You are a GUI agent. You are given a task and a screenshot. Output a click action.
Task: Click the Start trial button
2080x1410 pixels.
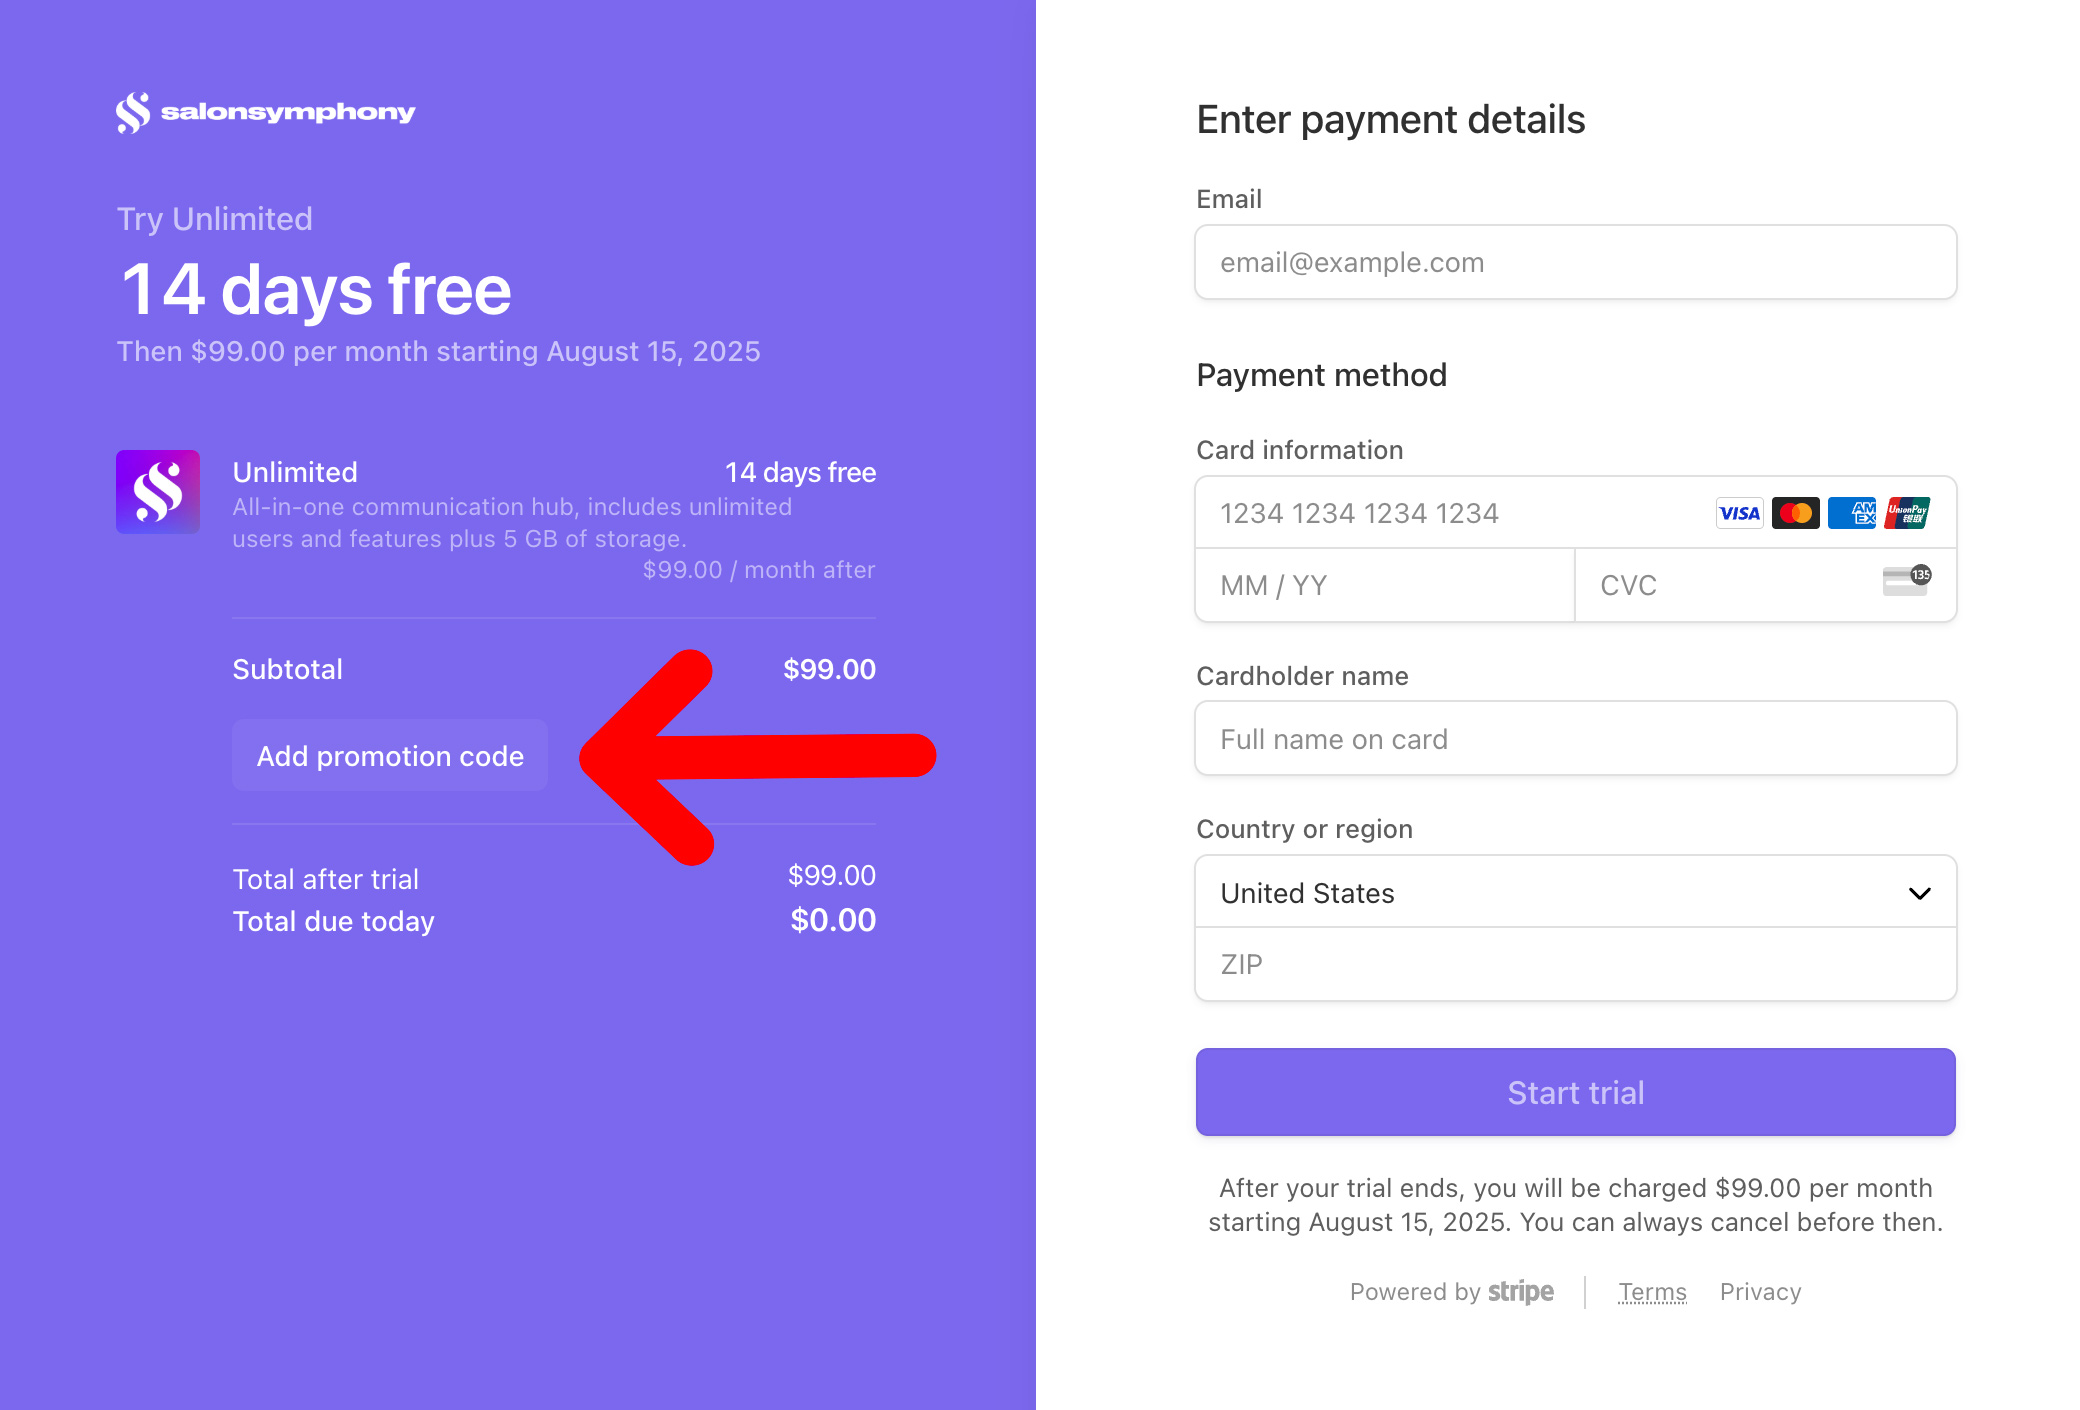pyautogui.click(x=1576, y=1092)
